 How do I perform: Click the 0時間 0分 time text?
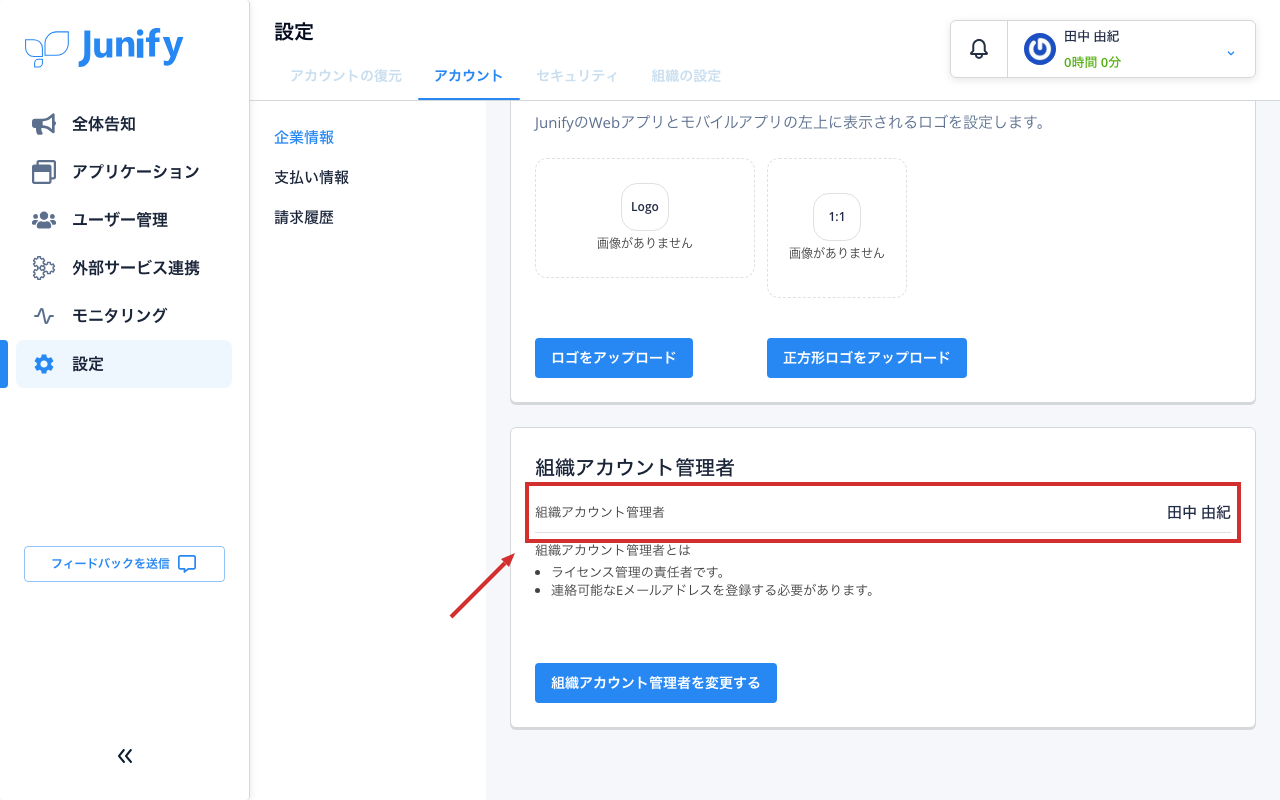point(1092,62)
